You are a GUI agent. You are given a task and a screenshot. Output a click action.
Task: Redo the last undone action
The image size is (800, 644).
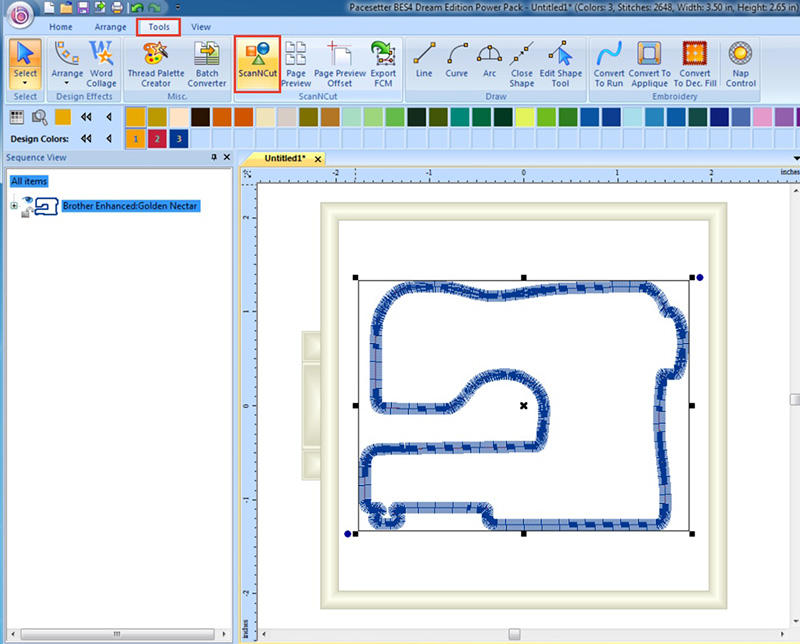tap(155, 8)
